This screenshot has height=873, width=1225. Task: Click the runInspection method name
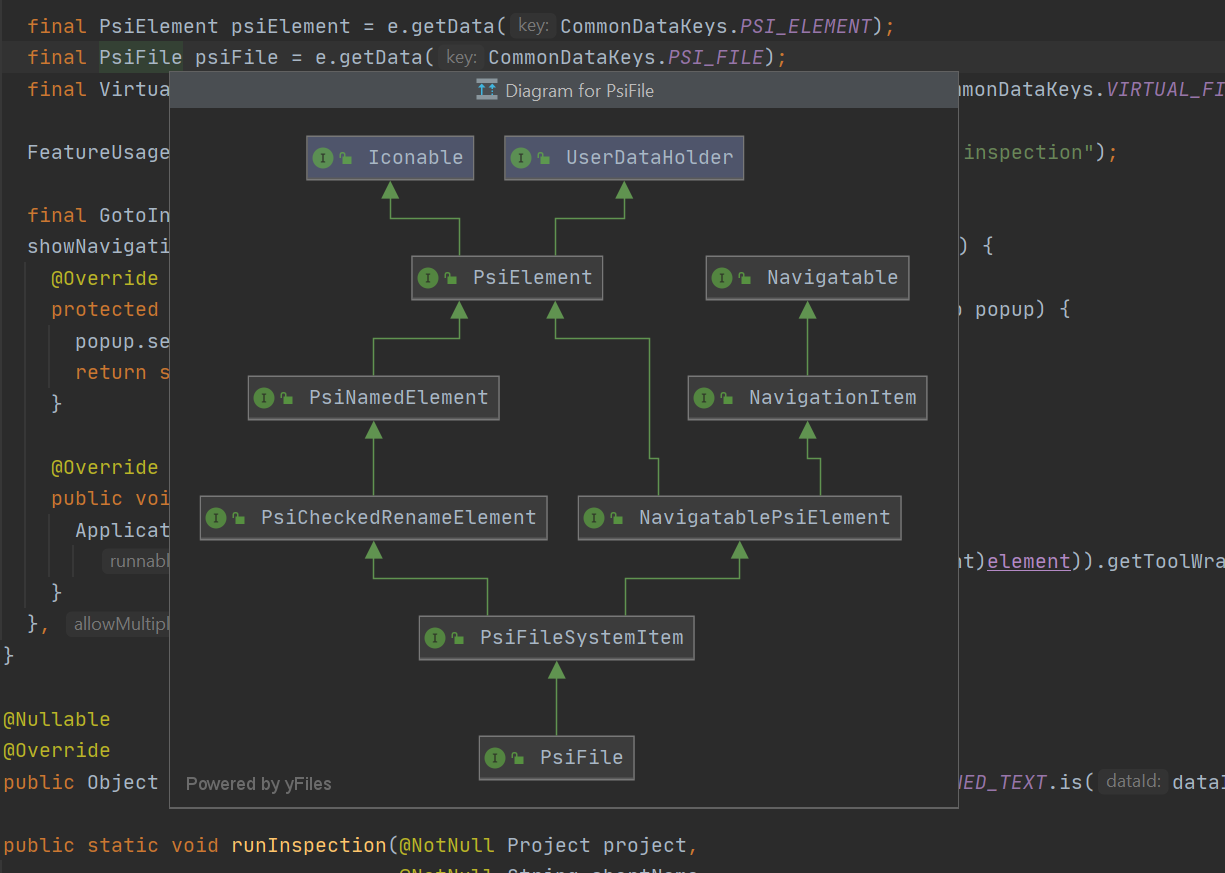click(309, 846)
